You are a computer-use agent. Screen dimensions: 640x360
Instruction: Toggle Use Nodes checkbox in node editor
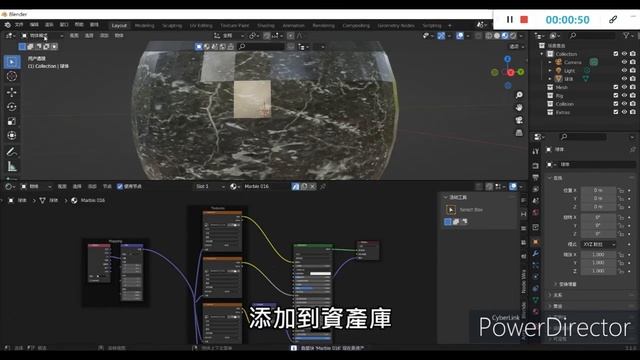pos(120,187)
